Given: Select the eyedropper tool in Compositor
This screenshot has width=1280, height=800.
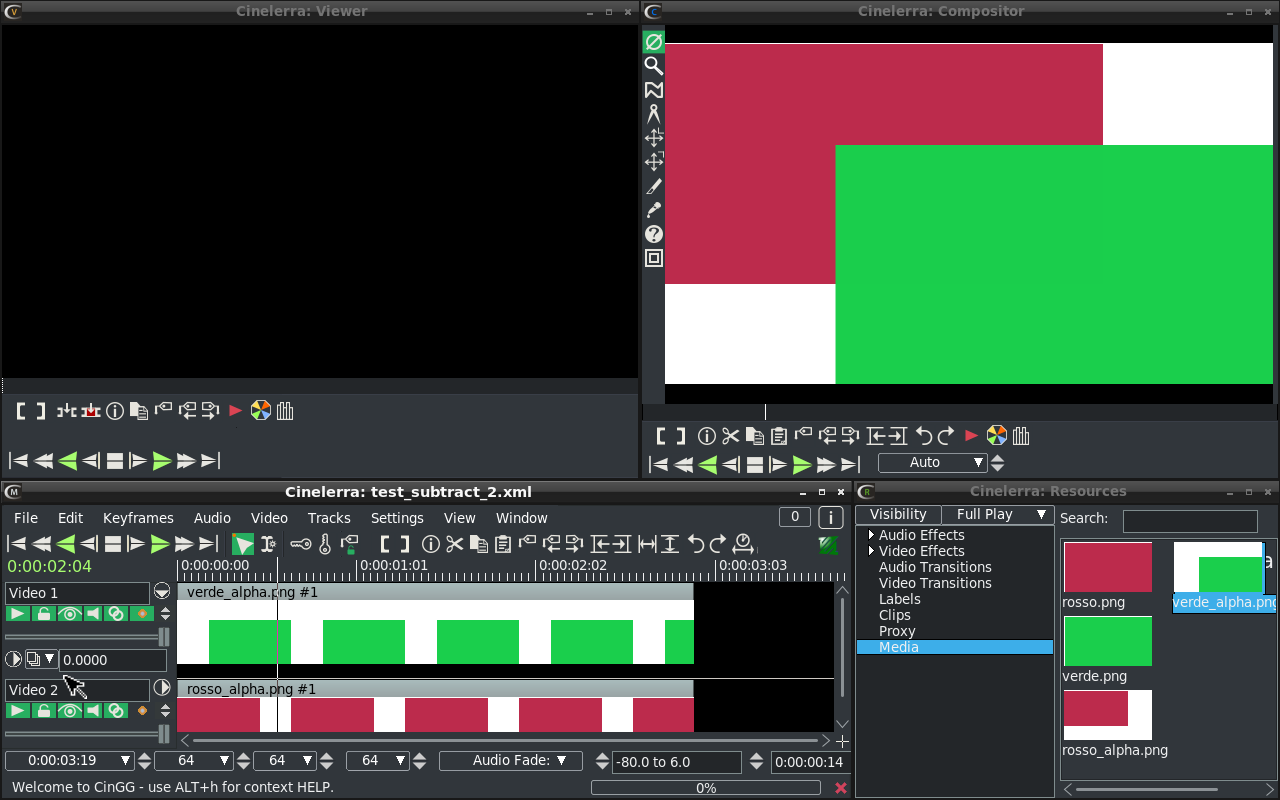Looking at the screenshot, I should [x=653, y=210].
